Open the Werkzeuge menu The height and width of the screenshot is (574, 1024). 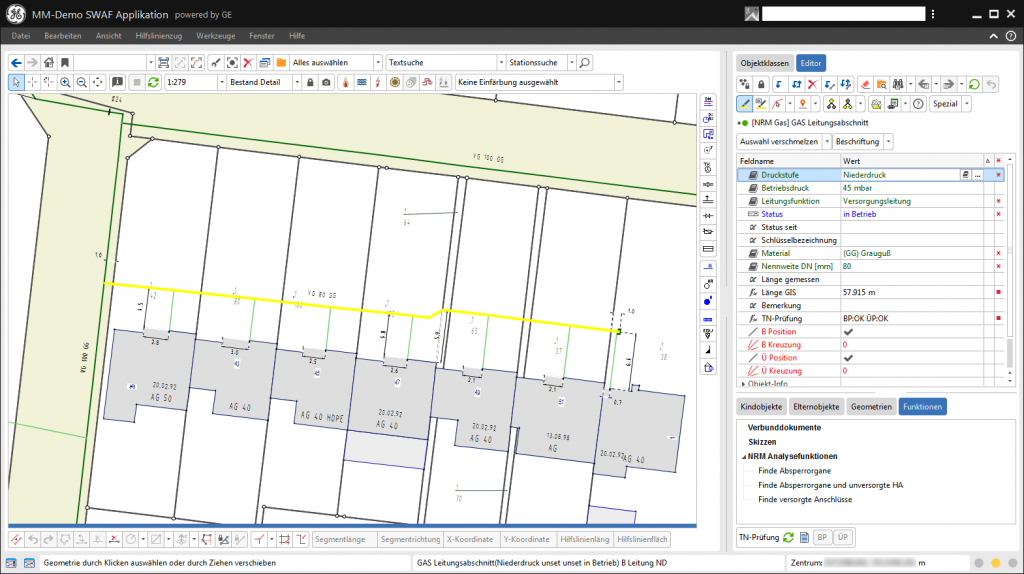(x=215, y=35)
